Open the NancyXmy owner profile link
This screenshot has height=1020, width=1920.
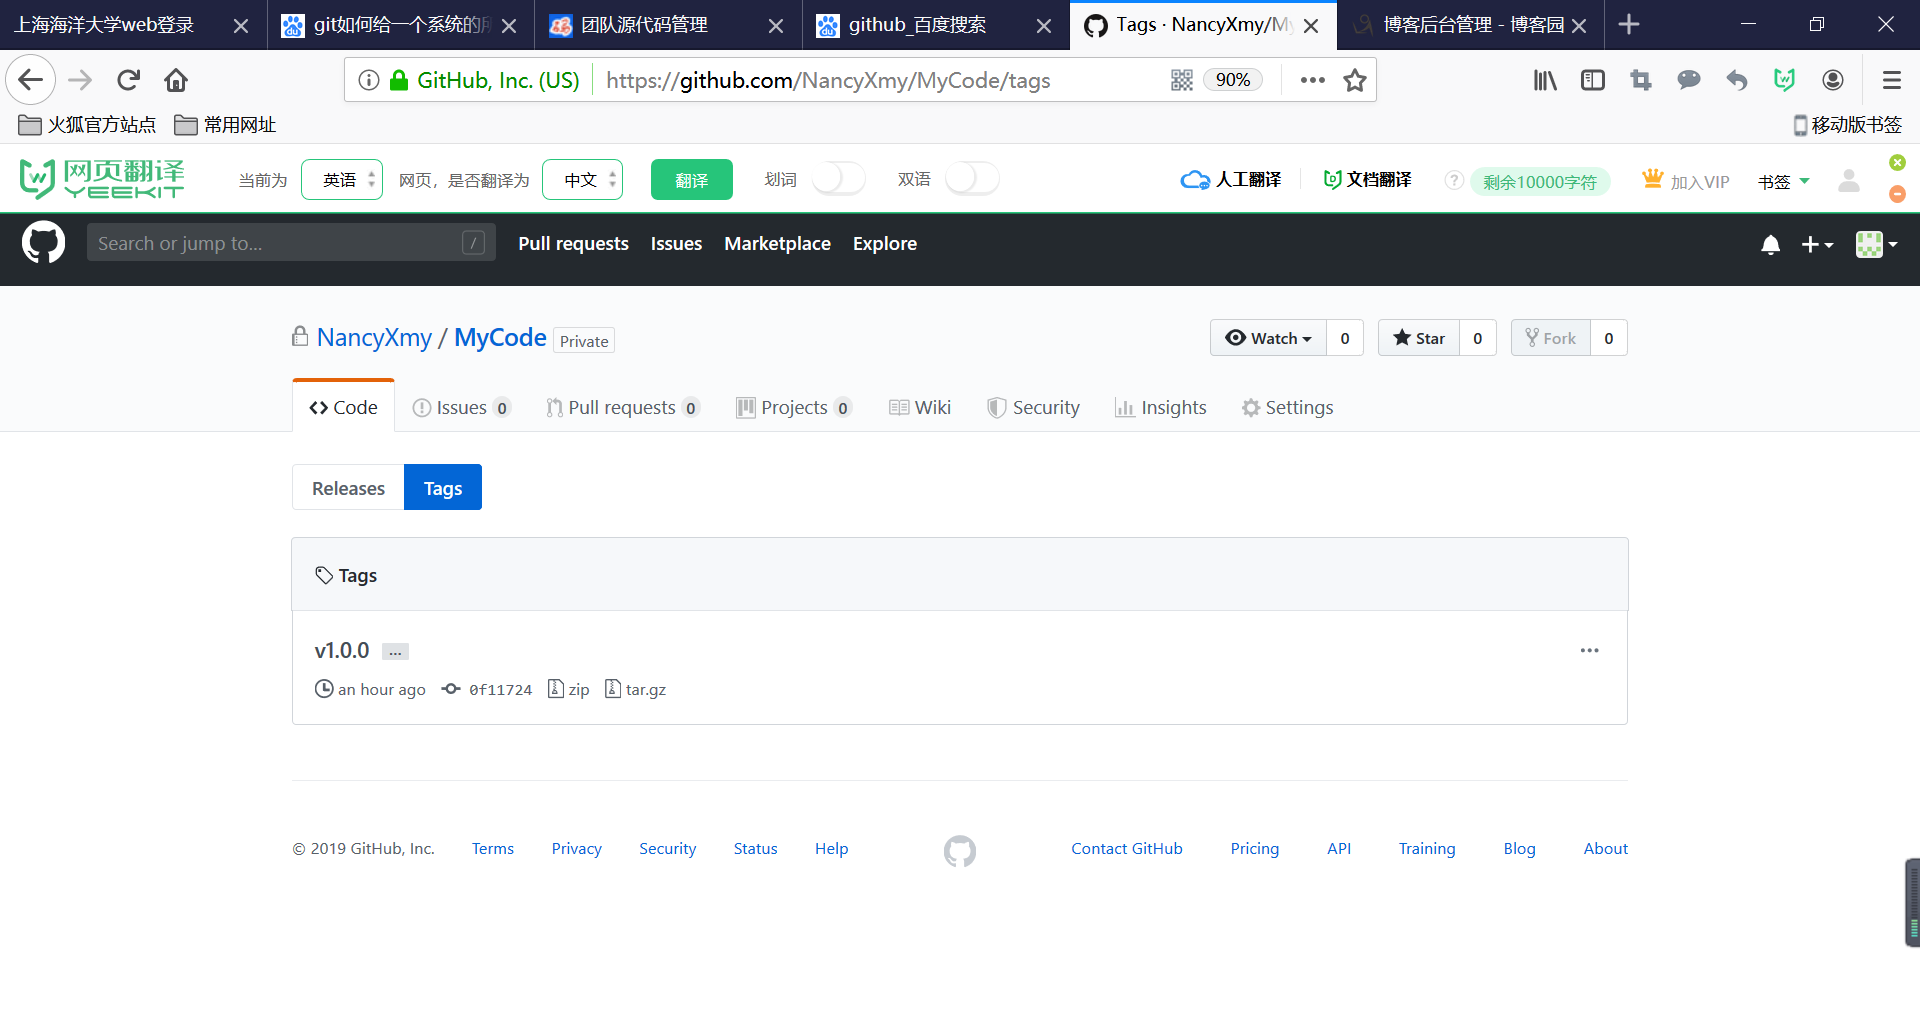tap(374, 338)
